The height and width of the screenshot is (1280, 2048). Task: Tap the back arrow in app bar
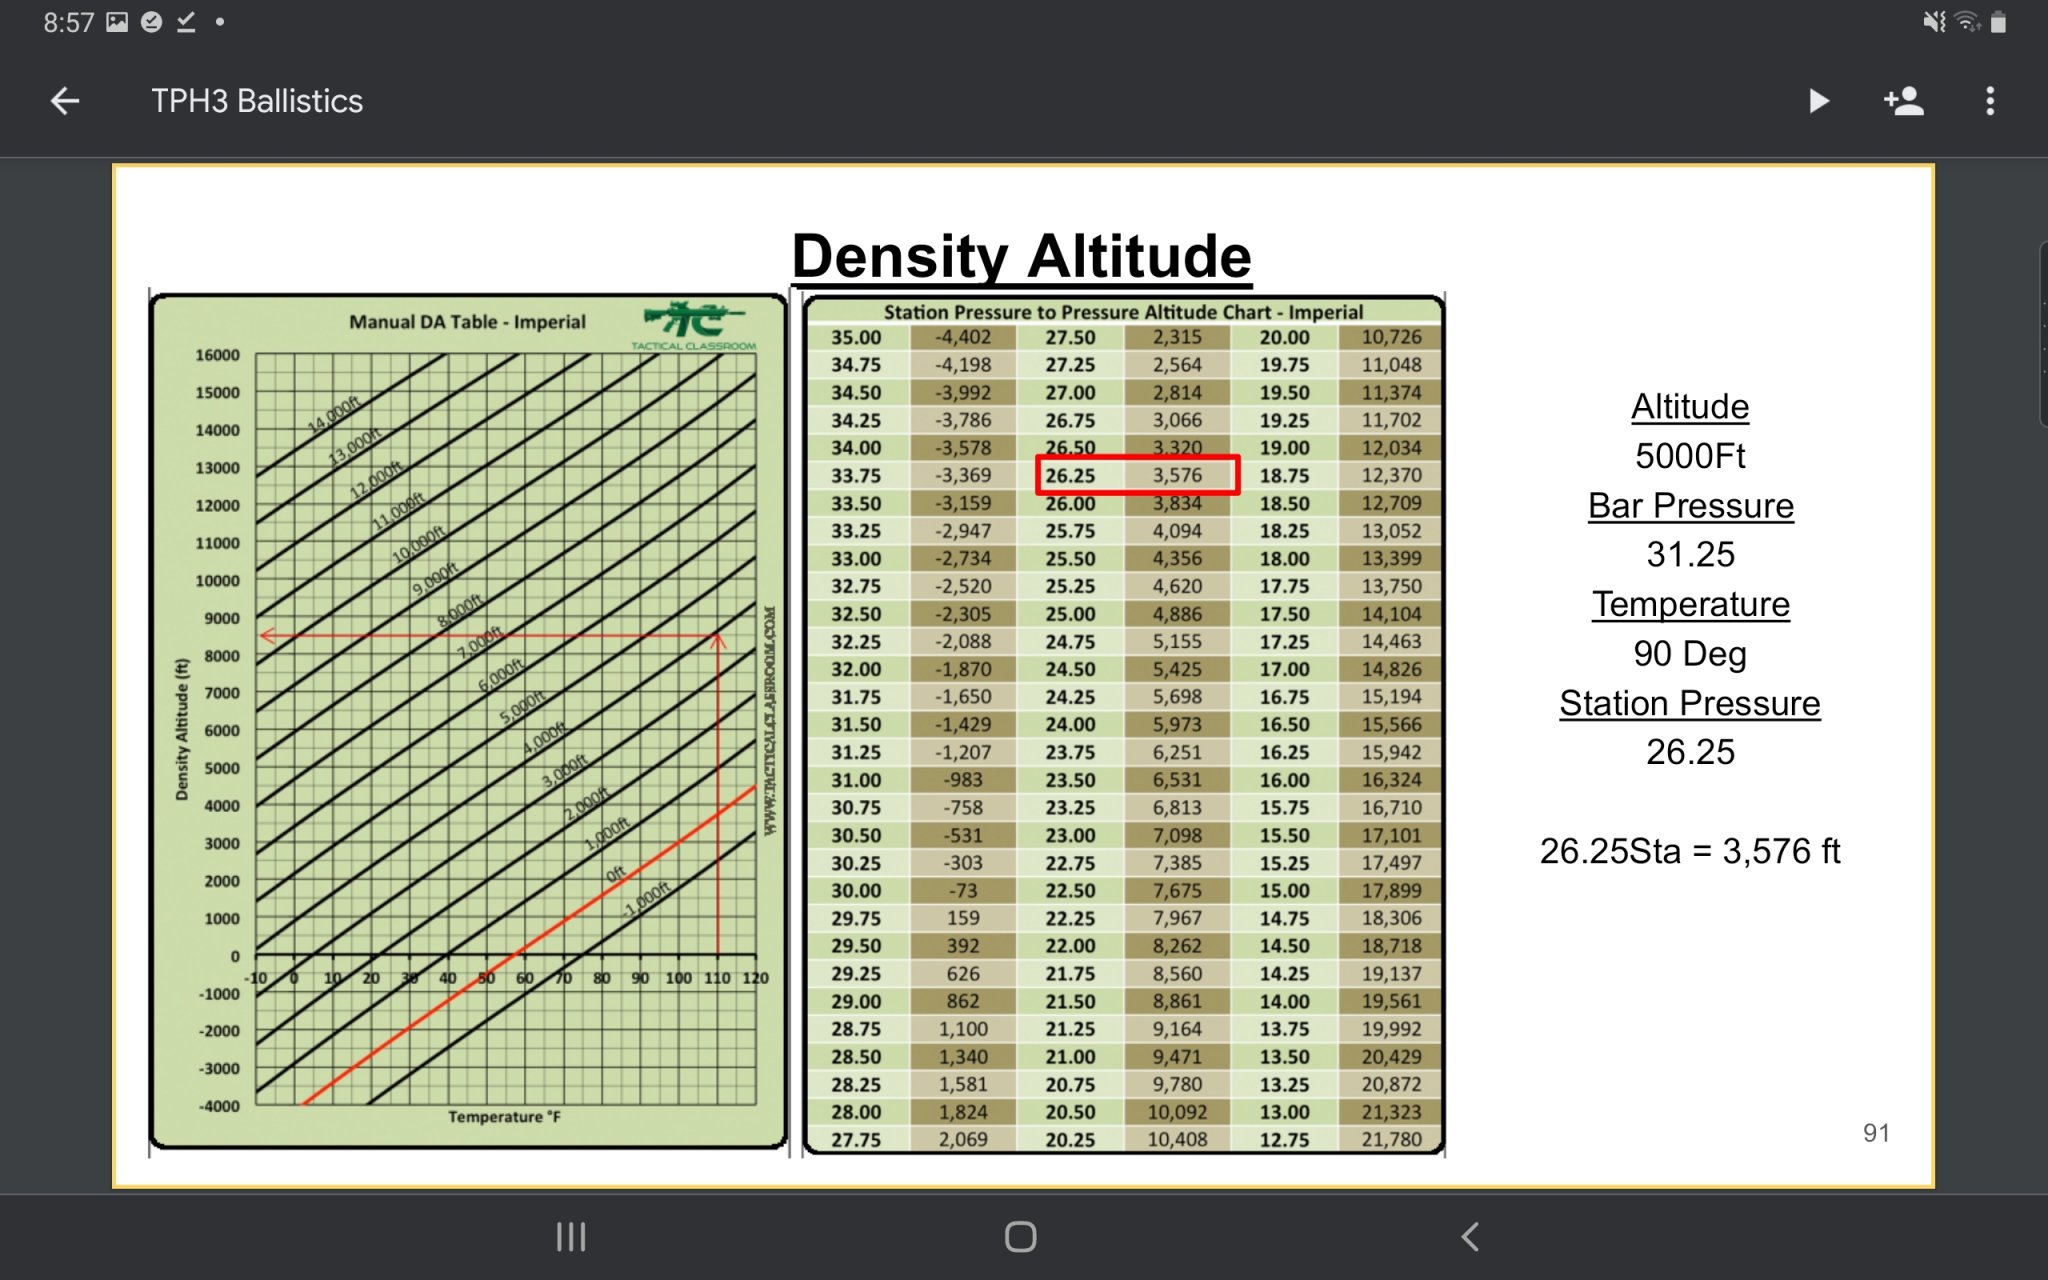click(65, 101)
